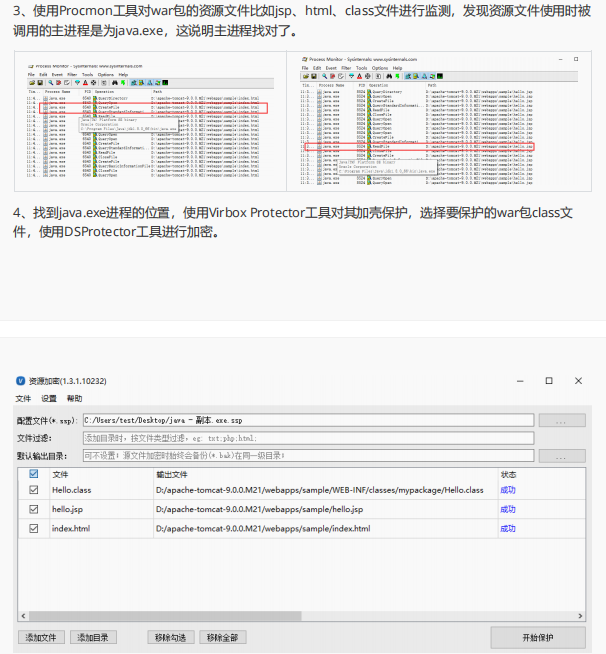
Task: Click the 状态 column header
Action: pos(508,474)
